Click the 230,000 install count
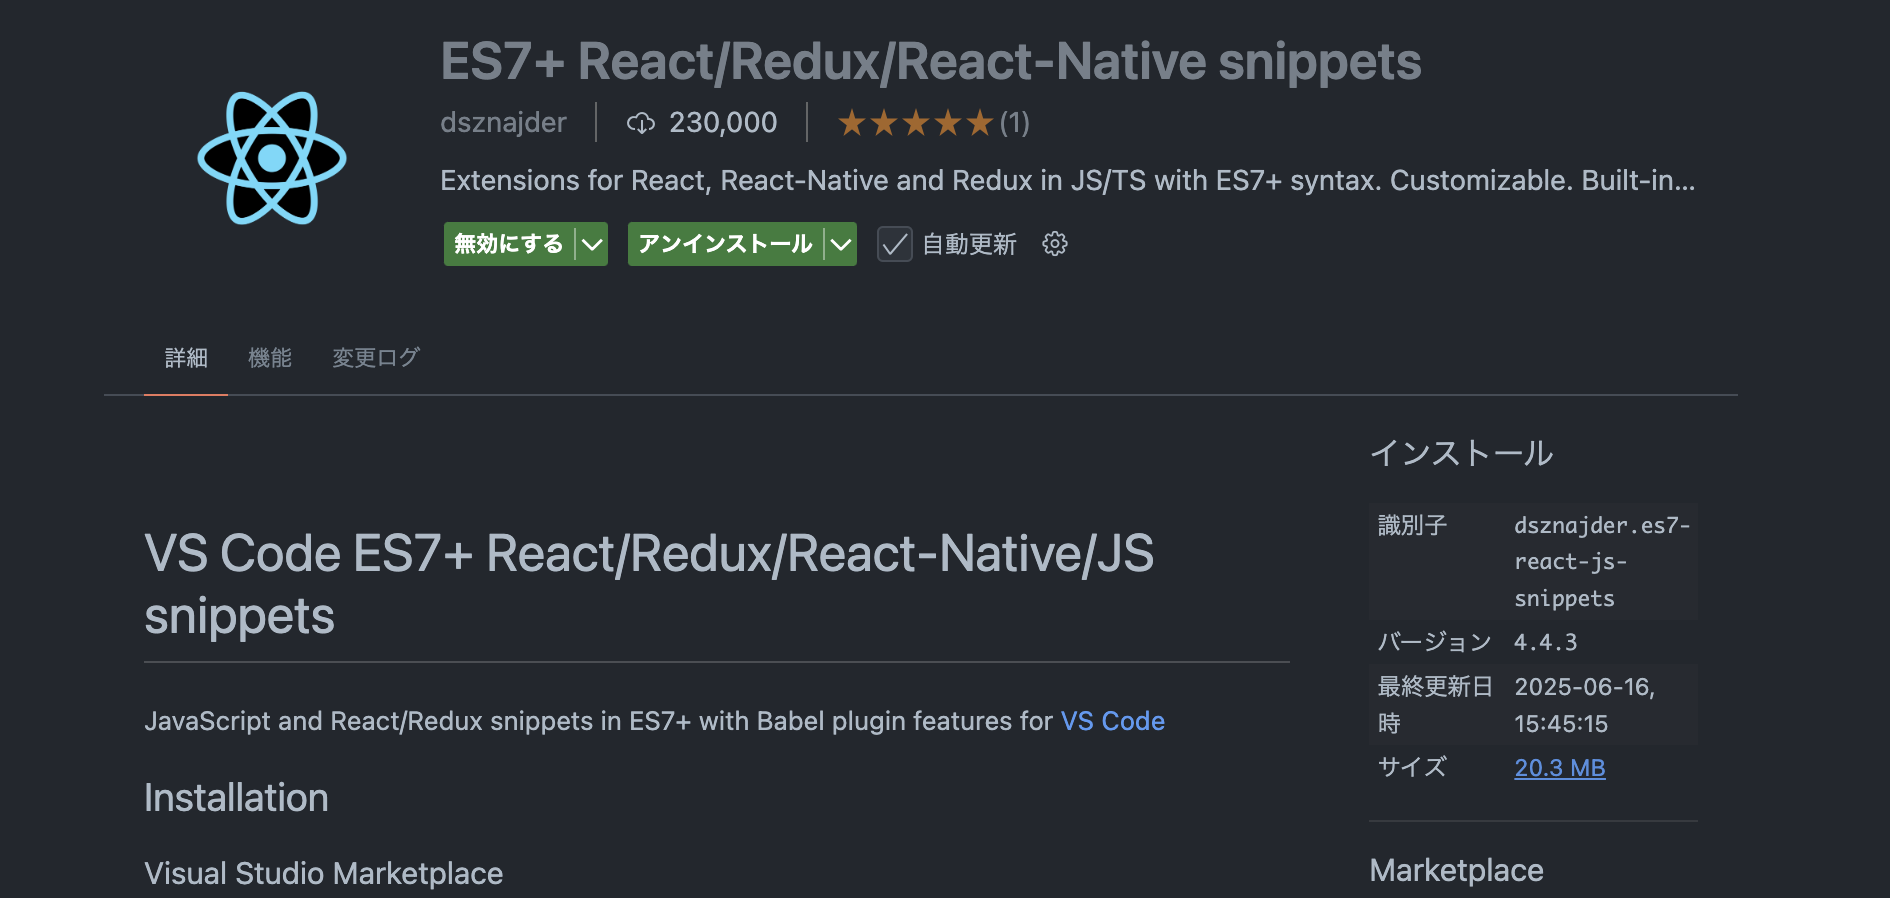1890x898 pixels. coord(723,123)
